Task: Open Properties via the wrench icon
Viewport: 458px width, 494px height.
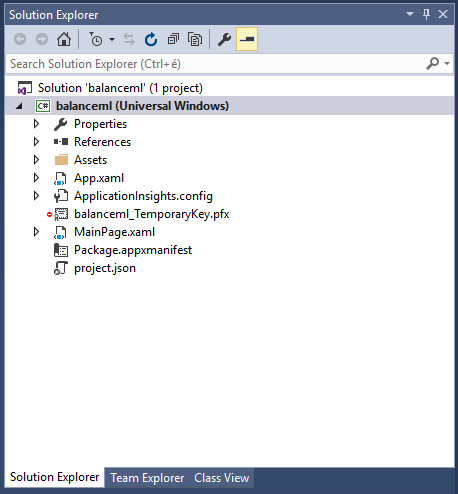Action: [x=224, y=39]
